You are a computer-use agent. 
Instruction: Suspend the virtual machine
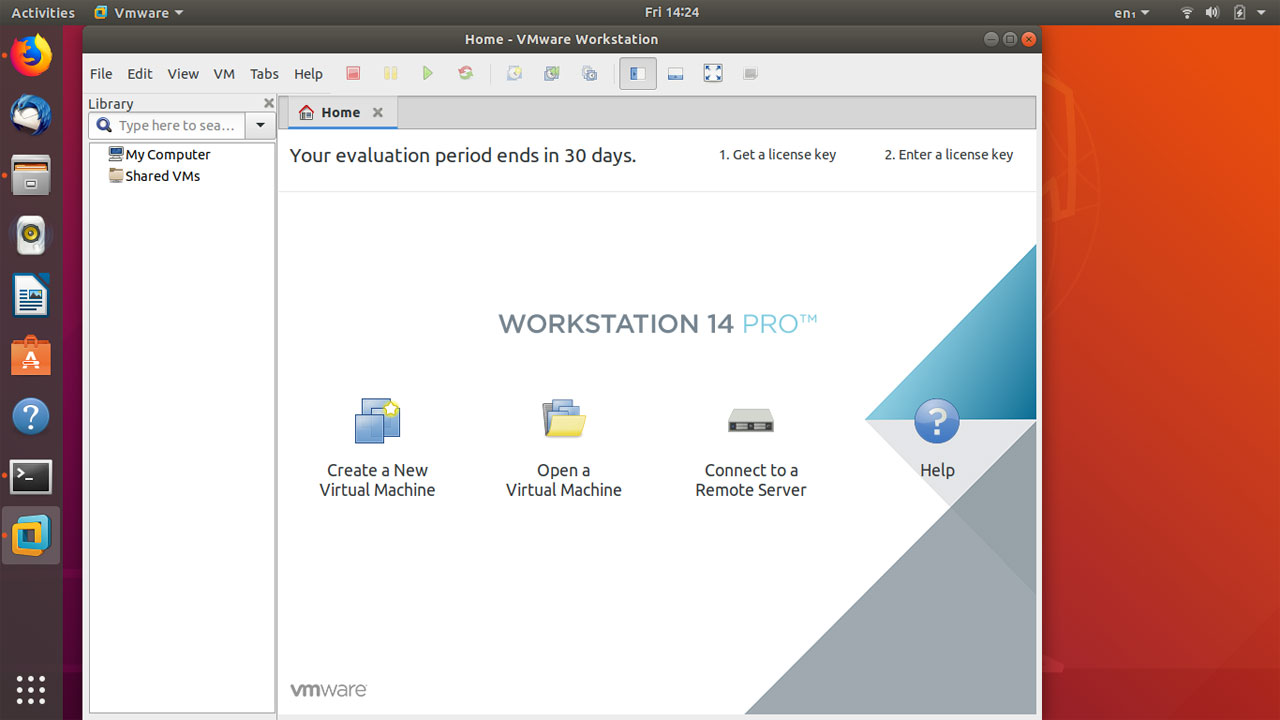click(x=390, y=73)
